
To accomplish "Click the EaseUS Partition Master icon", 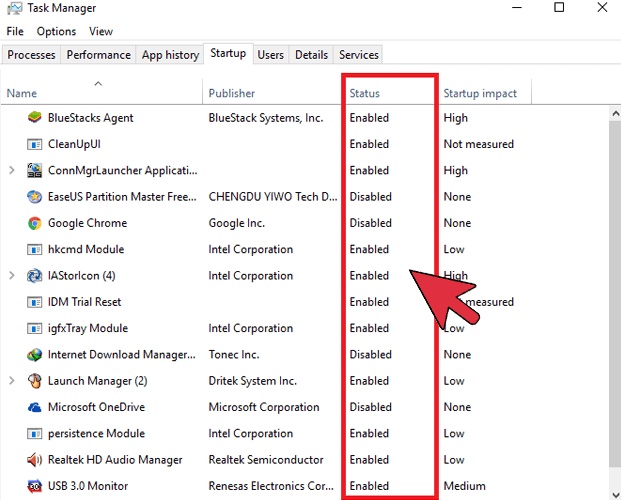I will 34,197.
